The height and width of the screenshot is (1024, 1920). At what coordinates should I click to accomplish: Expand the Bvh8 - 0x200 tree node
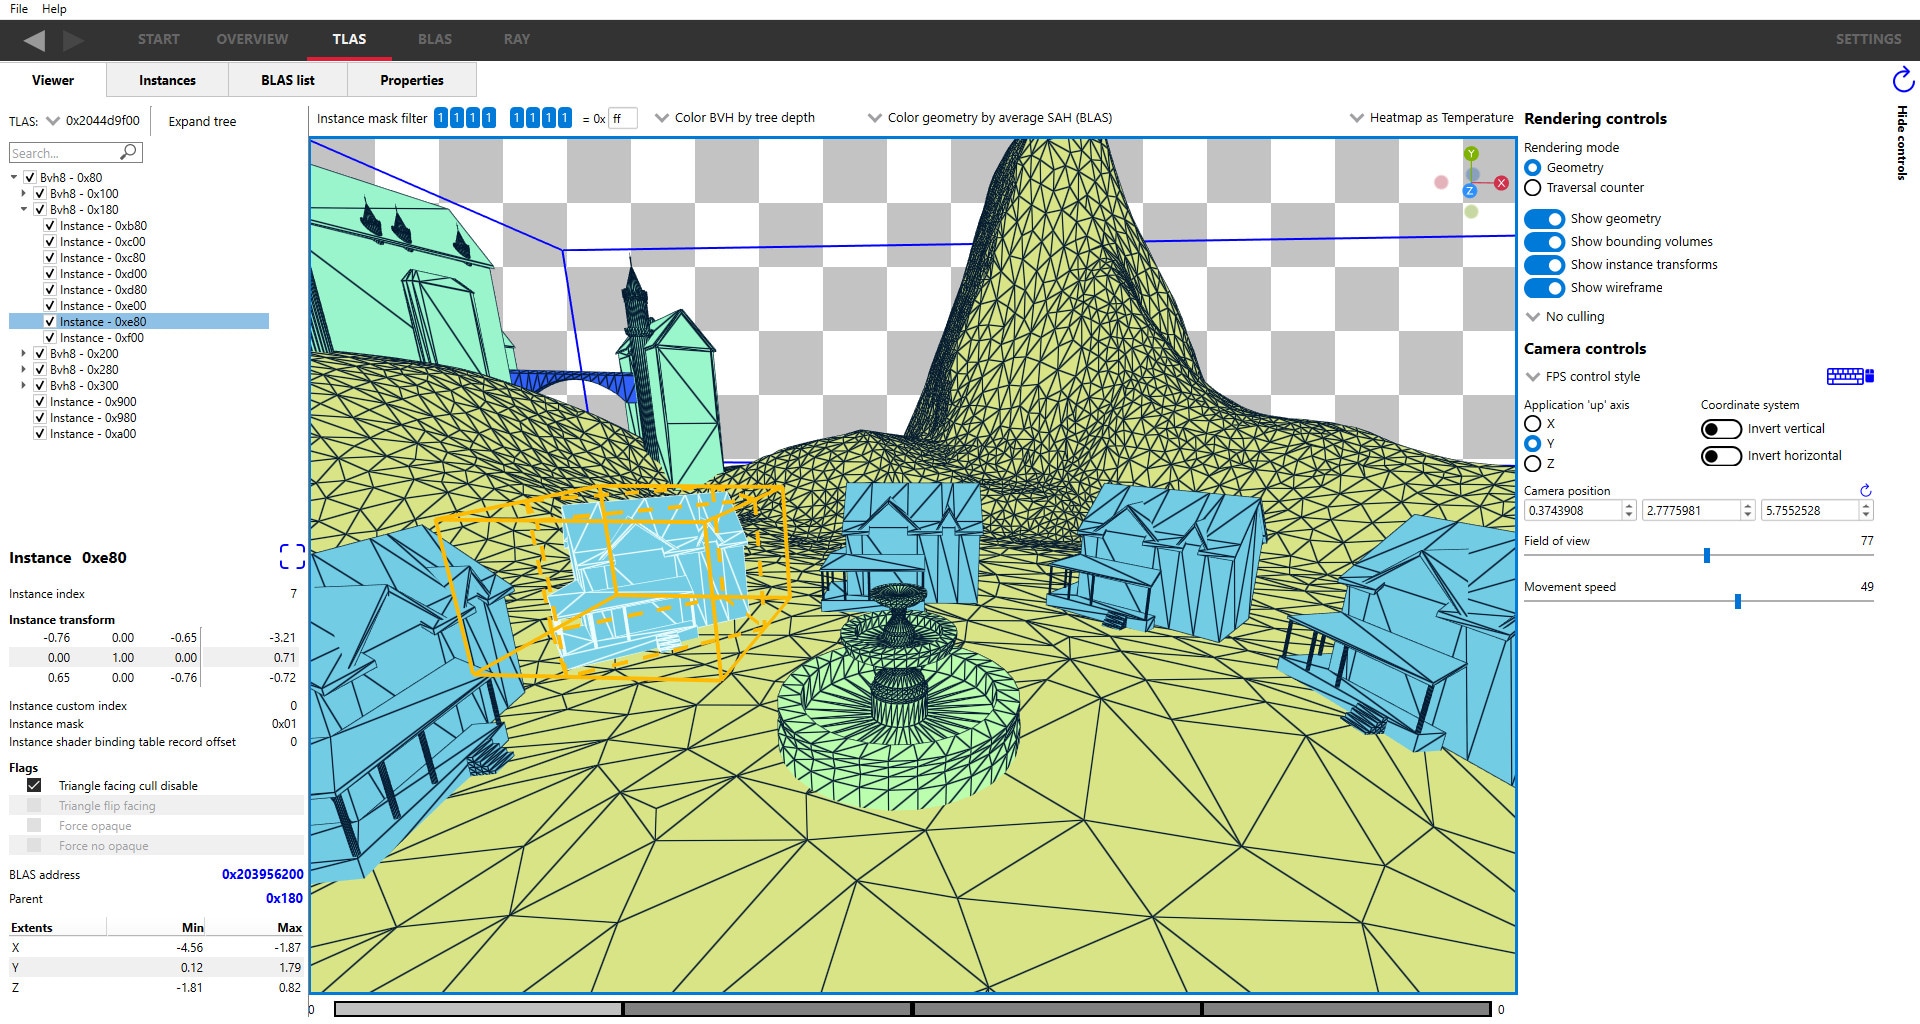tap(24, 354)
